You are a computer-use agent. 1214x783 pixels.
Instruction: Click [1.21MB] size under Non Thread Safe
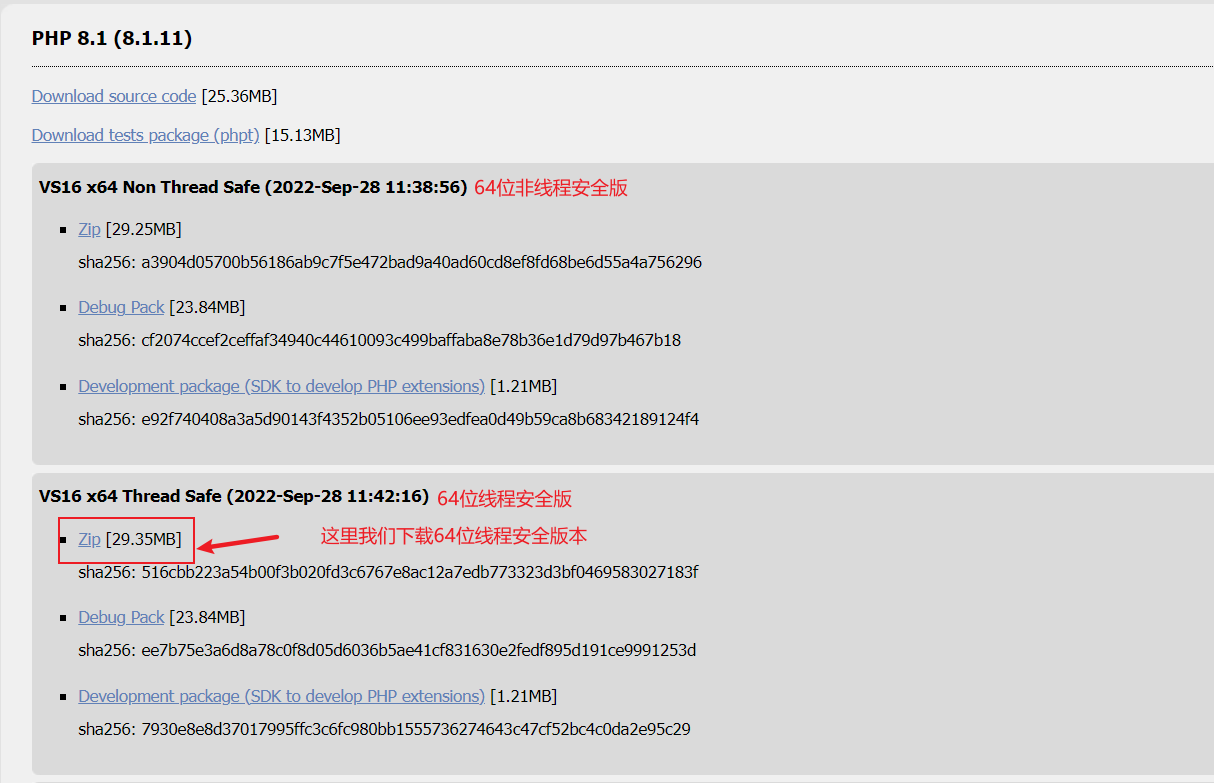523,386
